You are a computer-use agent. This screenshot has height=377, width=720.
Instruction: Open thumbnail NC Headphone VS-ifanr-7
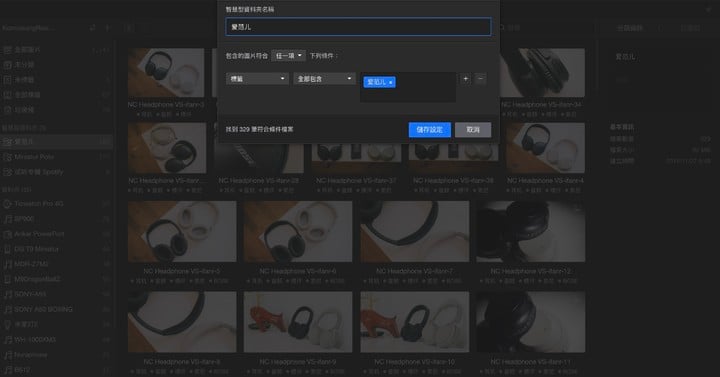pos(415,231)
